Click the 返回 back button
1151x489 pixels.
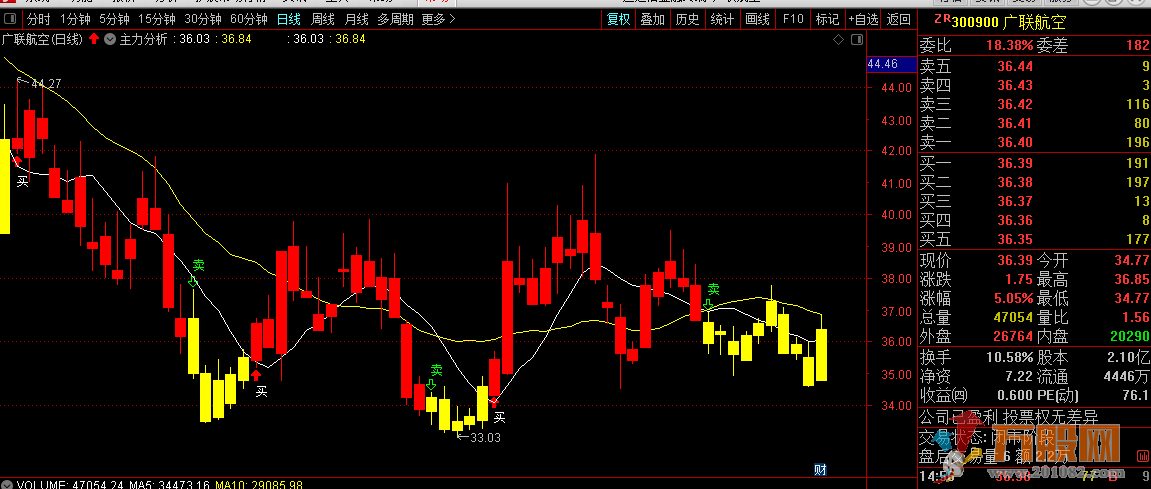coord(898,19)
